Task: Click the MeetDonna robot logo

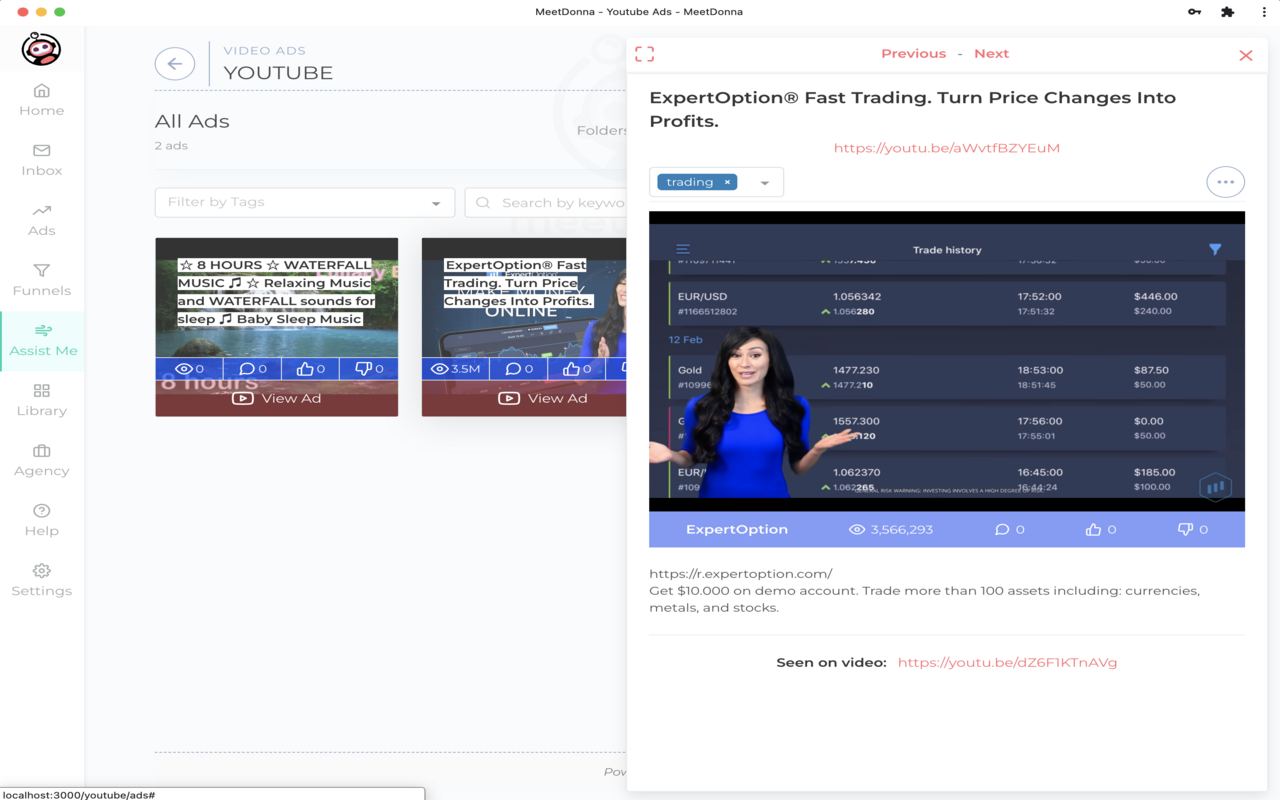Action: pos(41,48)
